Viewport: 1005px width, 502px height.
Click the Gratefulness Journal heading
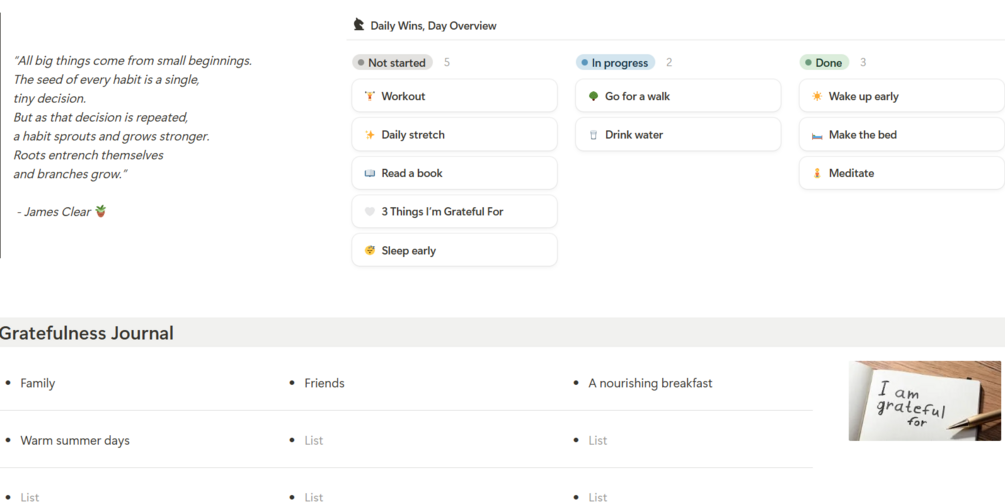tap(87, 334)
